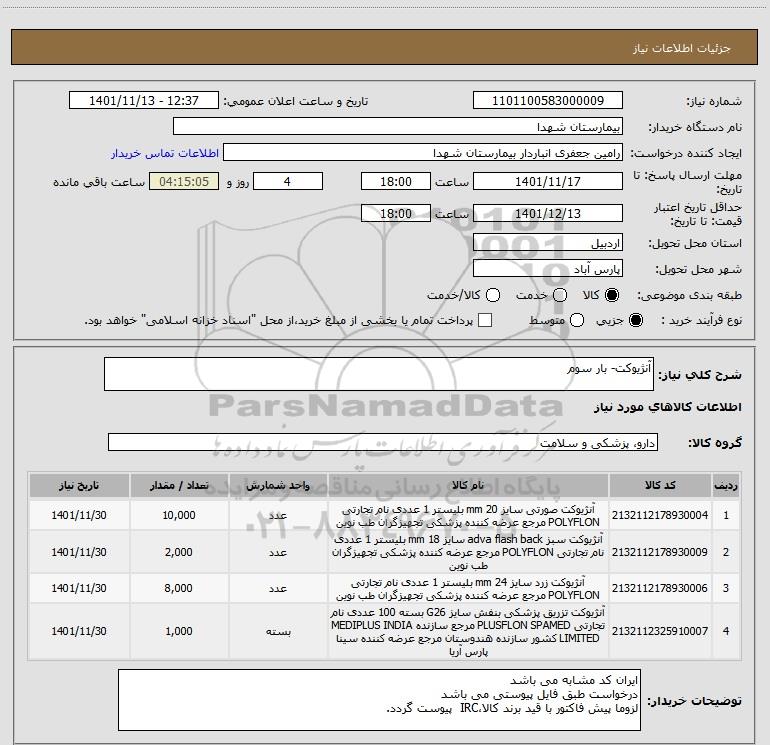Image resolution: width=770 pixels, height=745 pixels.
Task: Click quantity 8,000 in row 3
Action: point(179,588)
